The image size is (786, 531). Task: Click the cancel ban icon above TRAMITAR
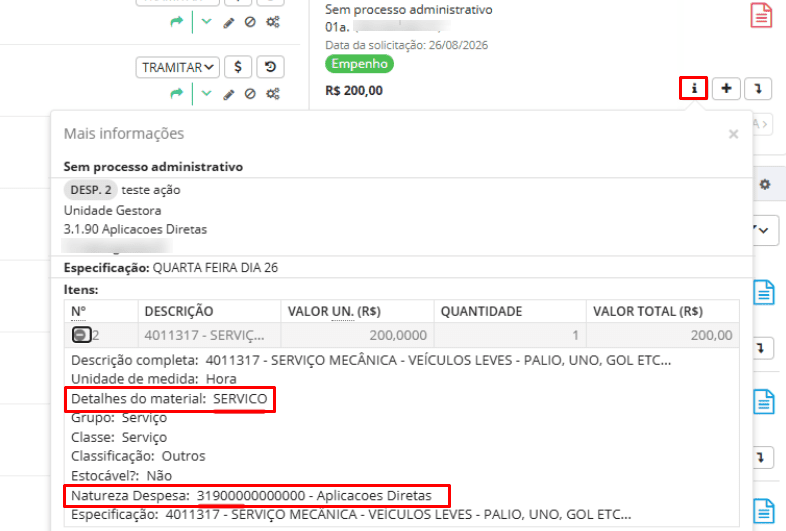(250, 22)
